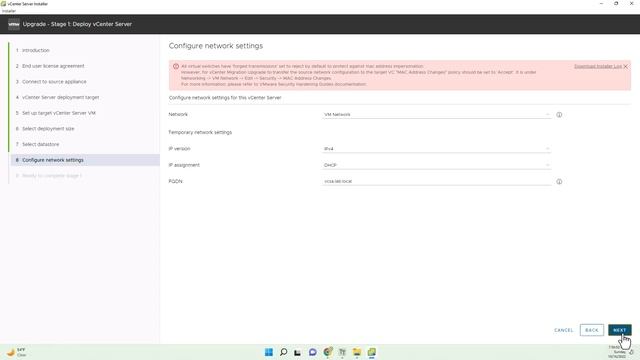Image resolution: width=640 pixels, height=360 pixels.
Task: Click the vmw logo in header bar
Action: pyautogui.click(x=13, y=24)
